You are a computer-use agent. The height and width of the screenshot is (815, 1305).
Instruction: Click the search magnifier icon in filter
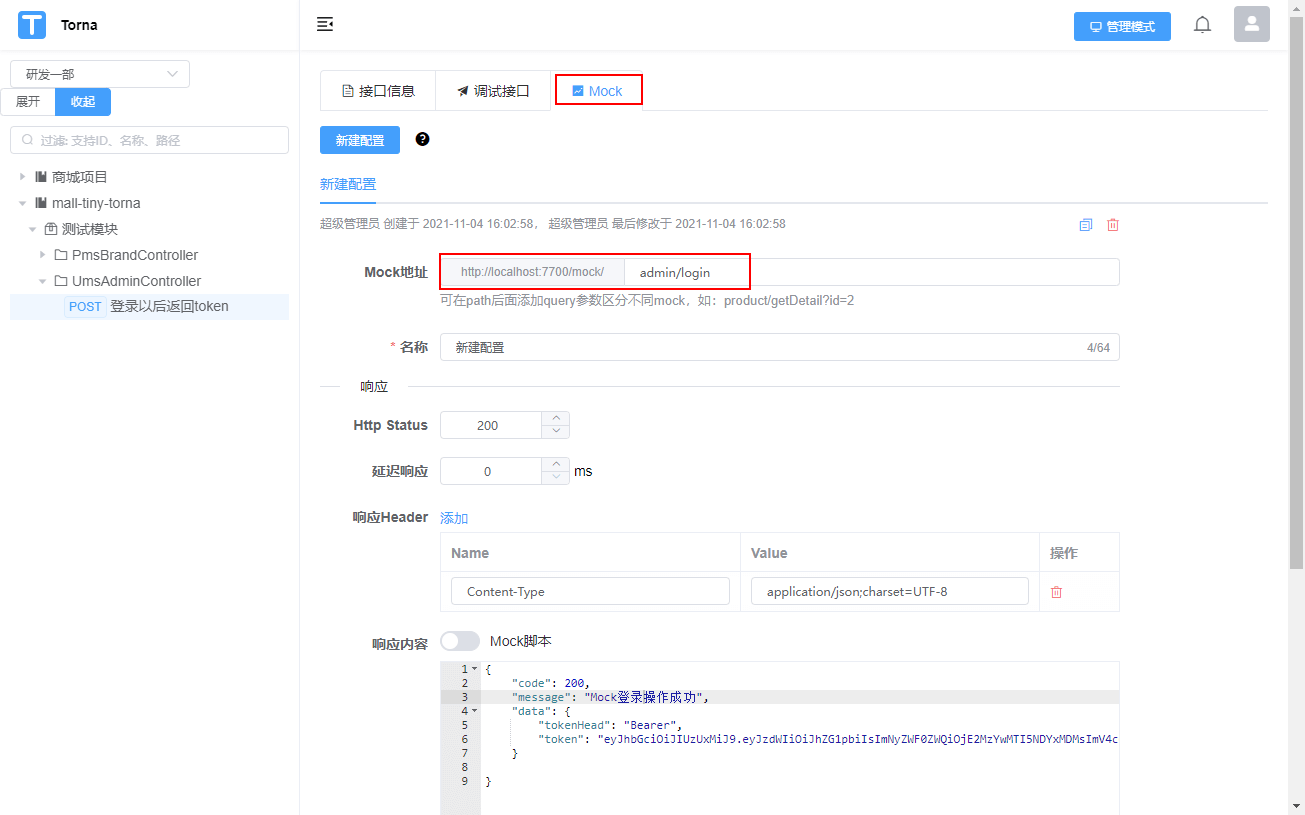tap(27, 140)
